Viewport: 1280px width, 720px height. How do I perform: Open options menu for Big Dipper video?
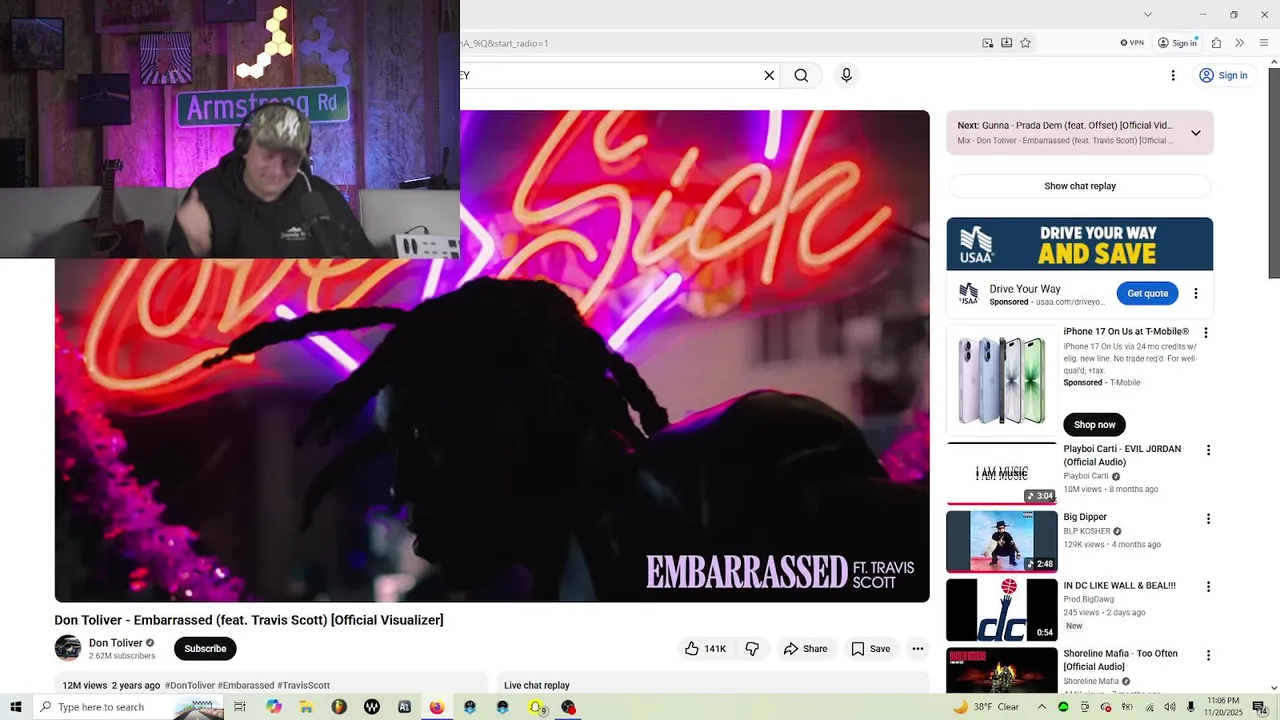[x=1208, y=519]
